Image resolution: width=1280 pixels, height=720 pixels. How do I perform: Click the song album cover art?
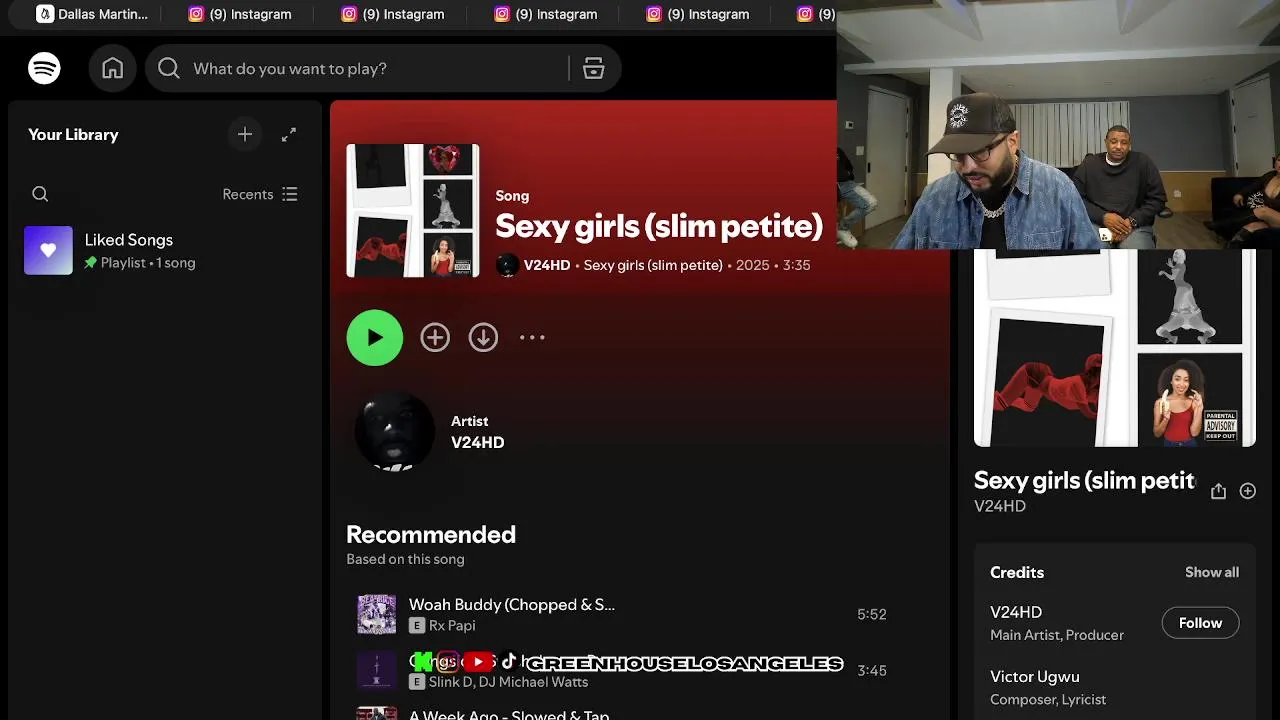click(x=413, y=211)
